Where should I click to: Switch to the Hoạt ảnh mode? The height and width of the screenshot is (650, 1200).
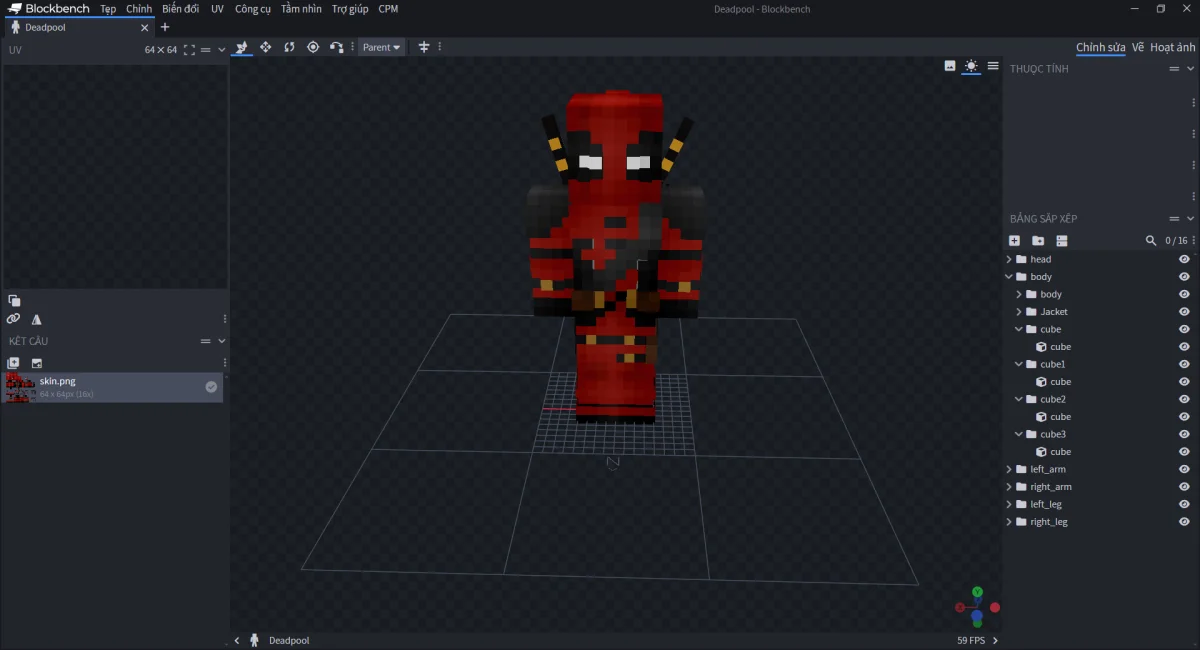1172,47
